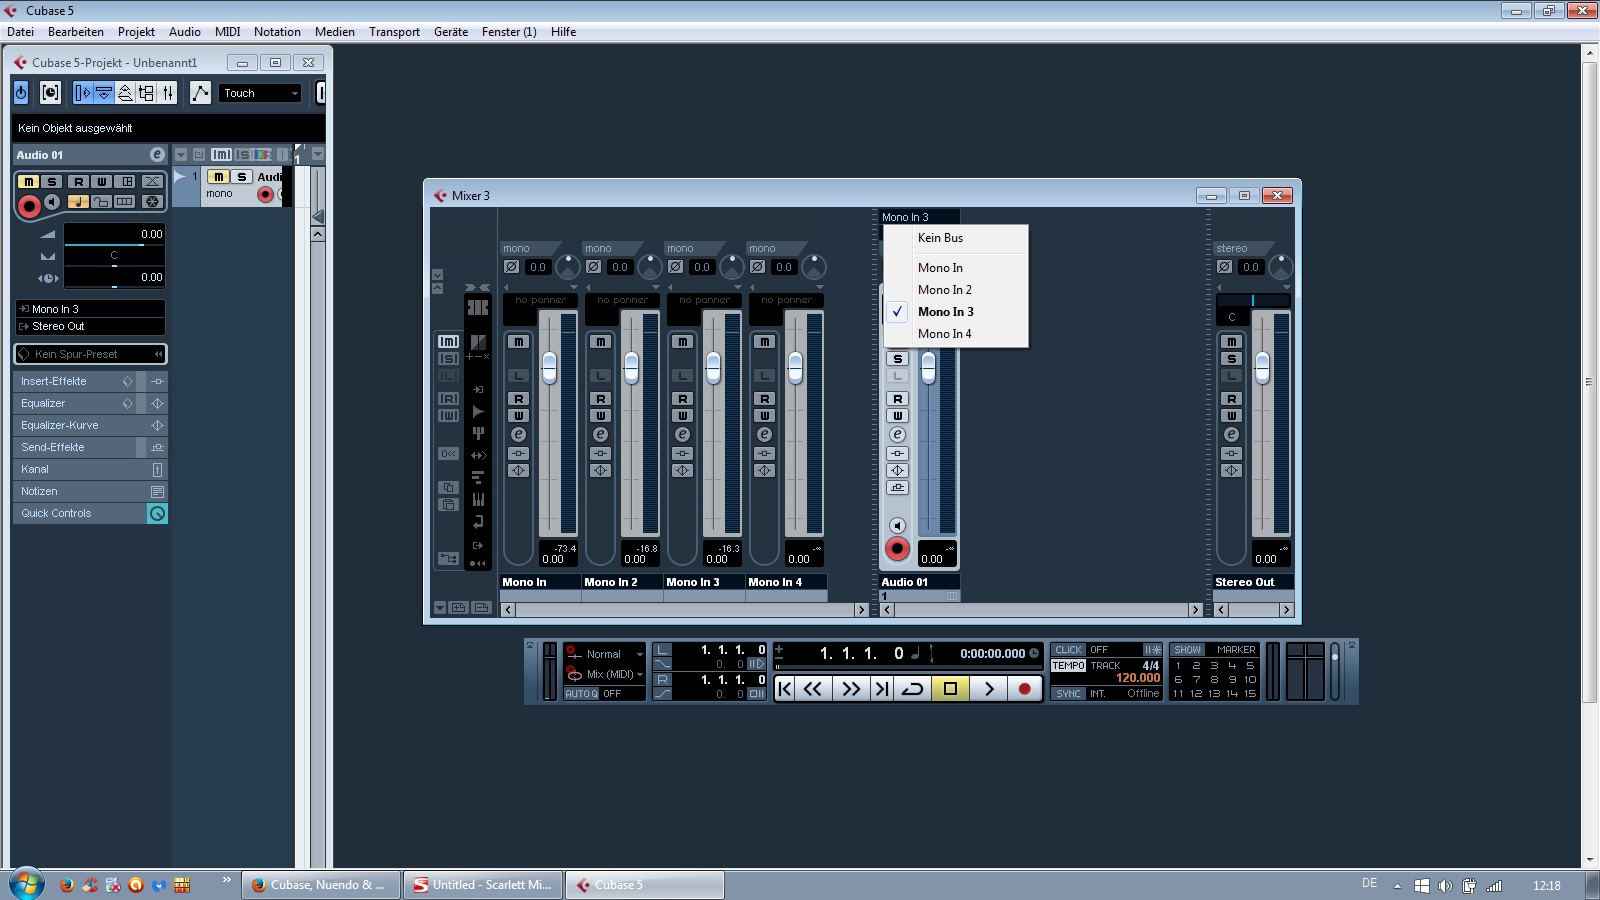Screen dimensions: 1600x900
Task: Enable Write automation in the inspector
Action: click(101, 182)
